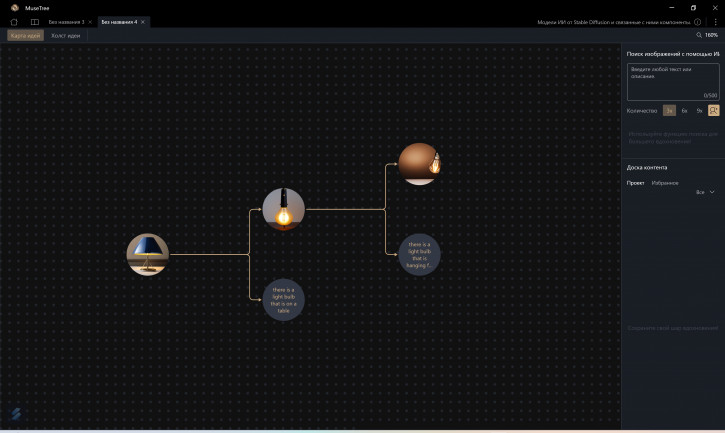Screen dimensions: 725x433
Task: Select the brown sphere bulb image node
Action: 419,164
